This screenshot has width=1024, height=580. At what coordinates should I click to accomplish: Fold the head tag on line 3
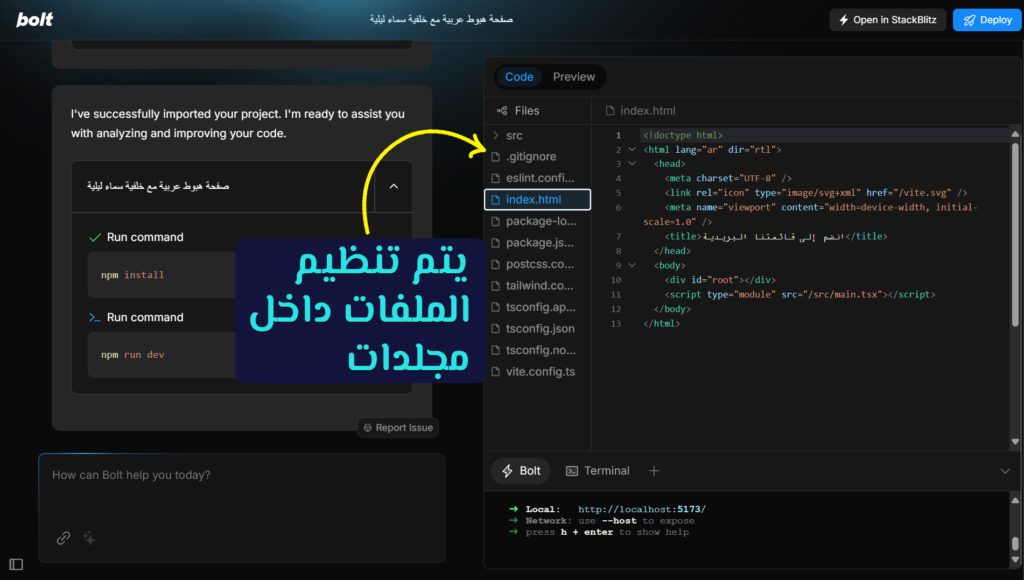[x=632, y=164]
